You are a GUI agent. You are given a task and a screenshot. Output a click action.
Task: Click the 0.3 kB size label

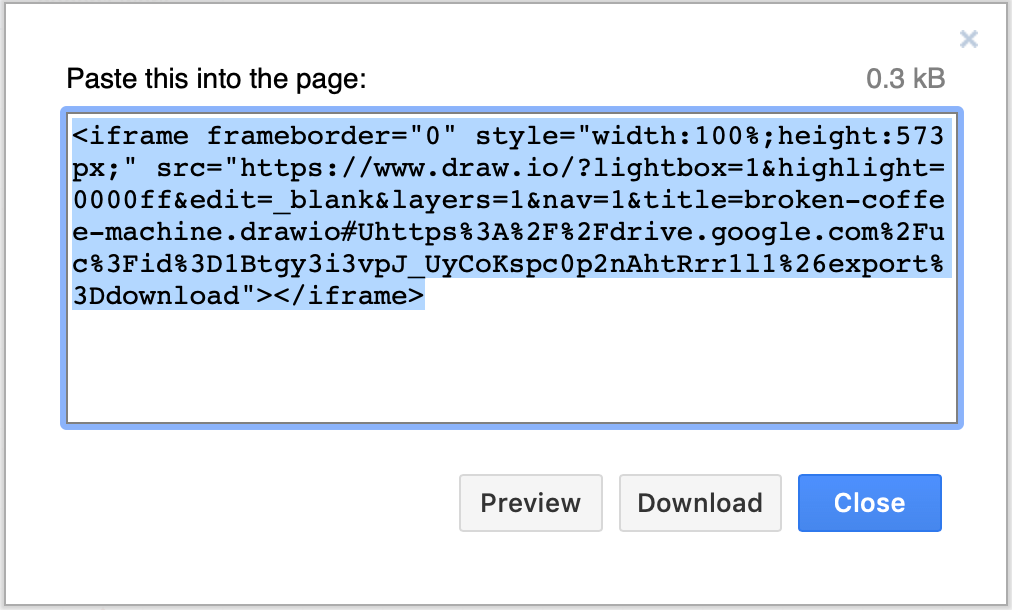[x=905, y=78]
